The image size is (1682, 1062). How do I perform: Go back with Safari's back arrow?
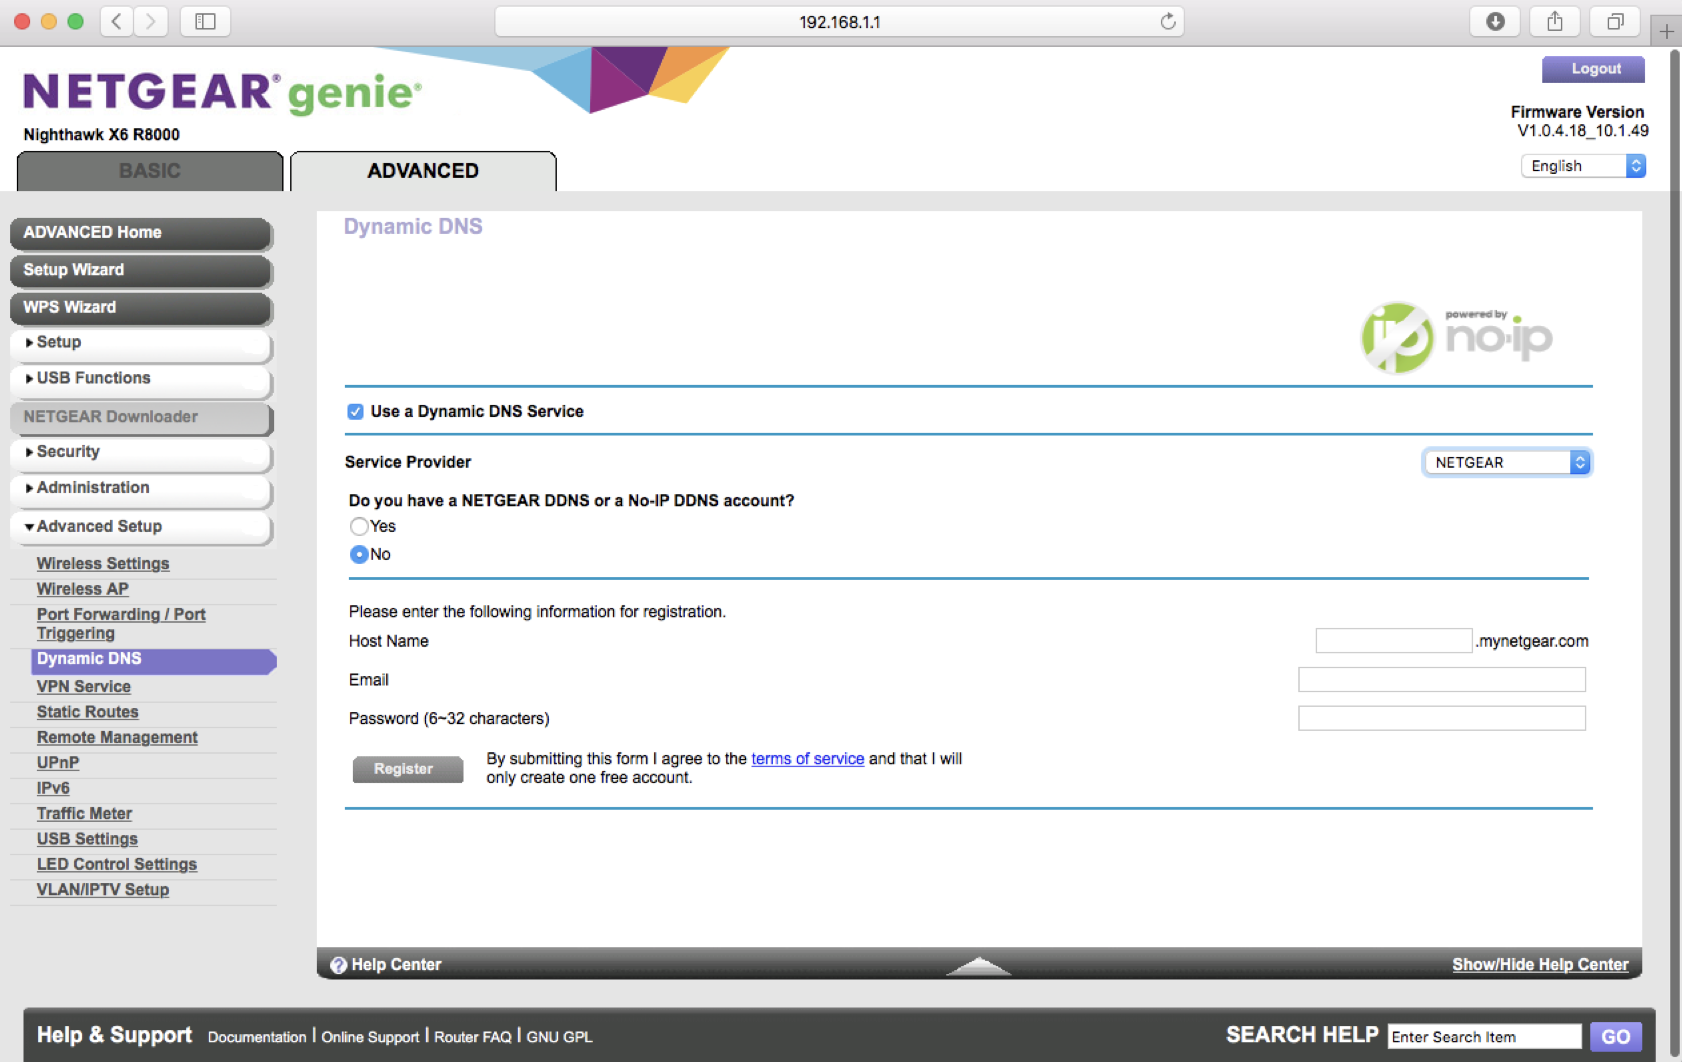click(117, 21)
